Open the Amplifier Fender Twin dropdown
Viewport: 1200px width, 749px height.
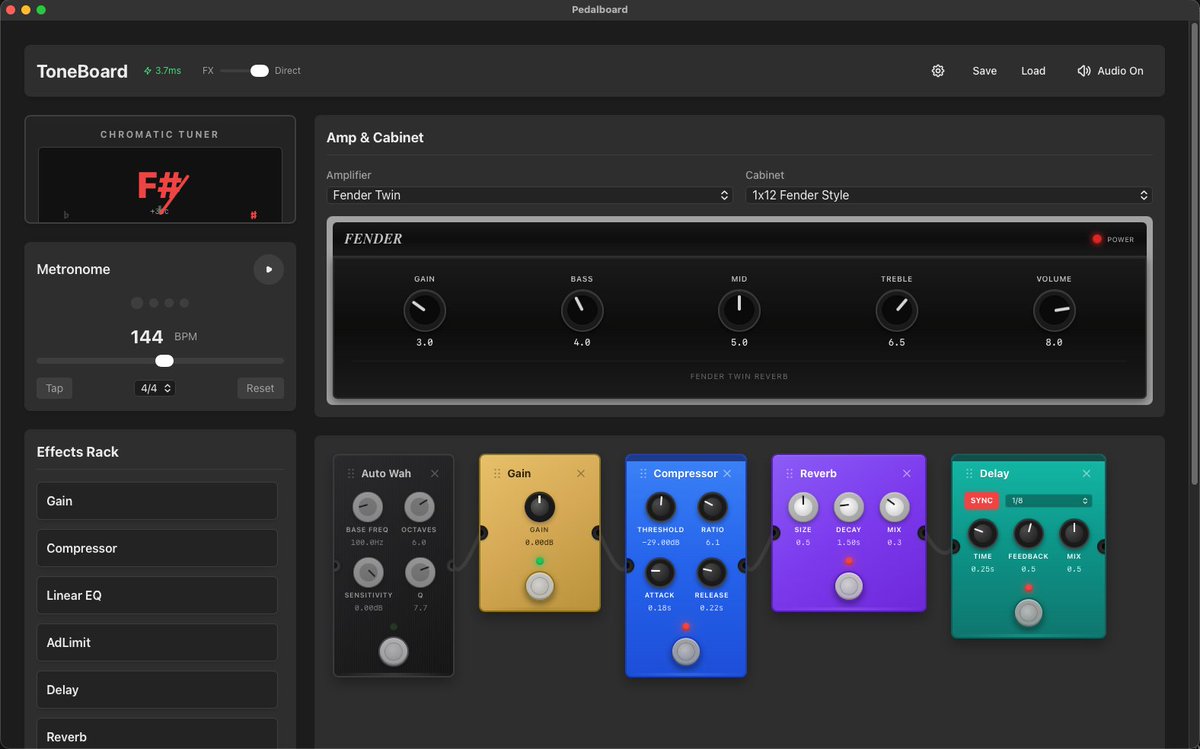point(530,195)
